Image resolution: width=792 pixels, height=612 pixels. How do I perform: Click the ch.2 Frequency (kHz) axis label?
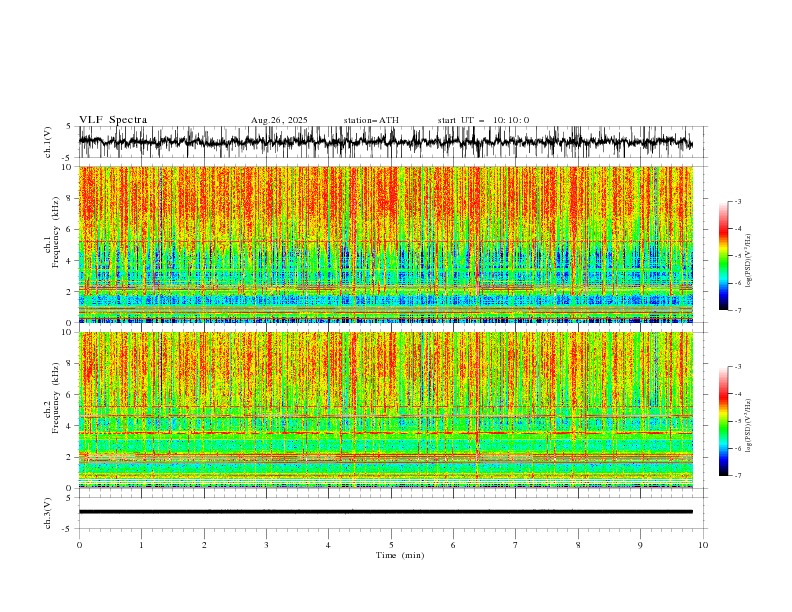pyautogui.click(x=55, y=409)
